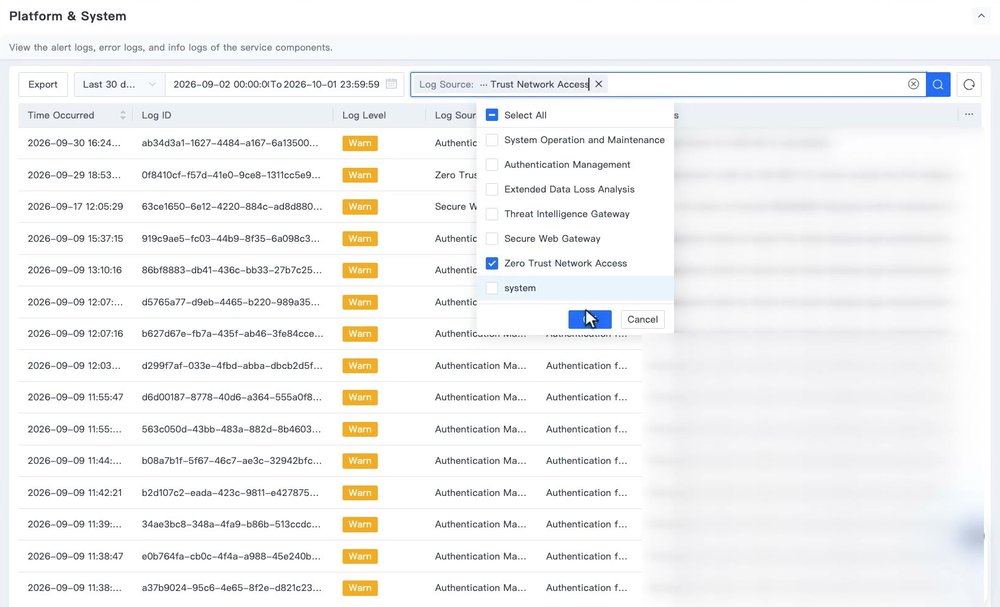Toggle the Select All checkbox
The height and width of the screenshot is (607, 1000).
coord(492,115)
